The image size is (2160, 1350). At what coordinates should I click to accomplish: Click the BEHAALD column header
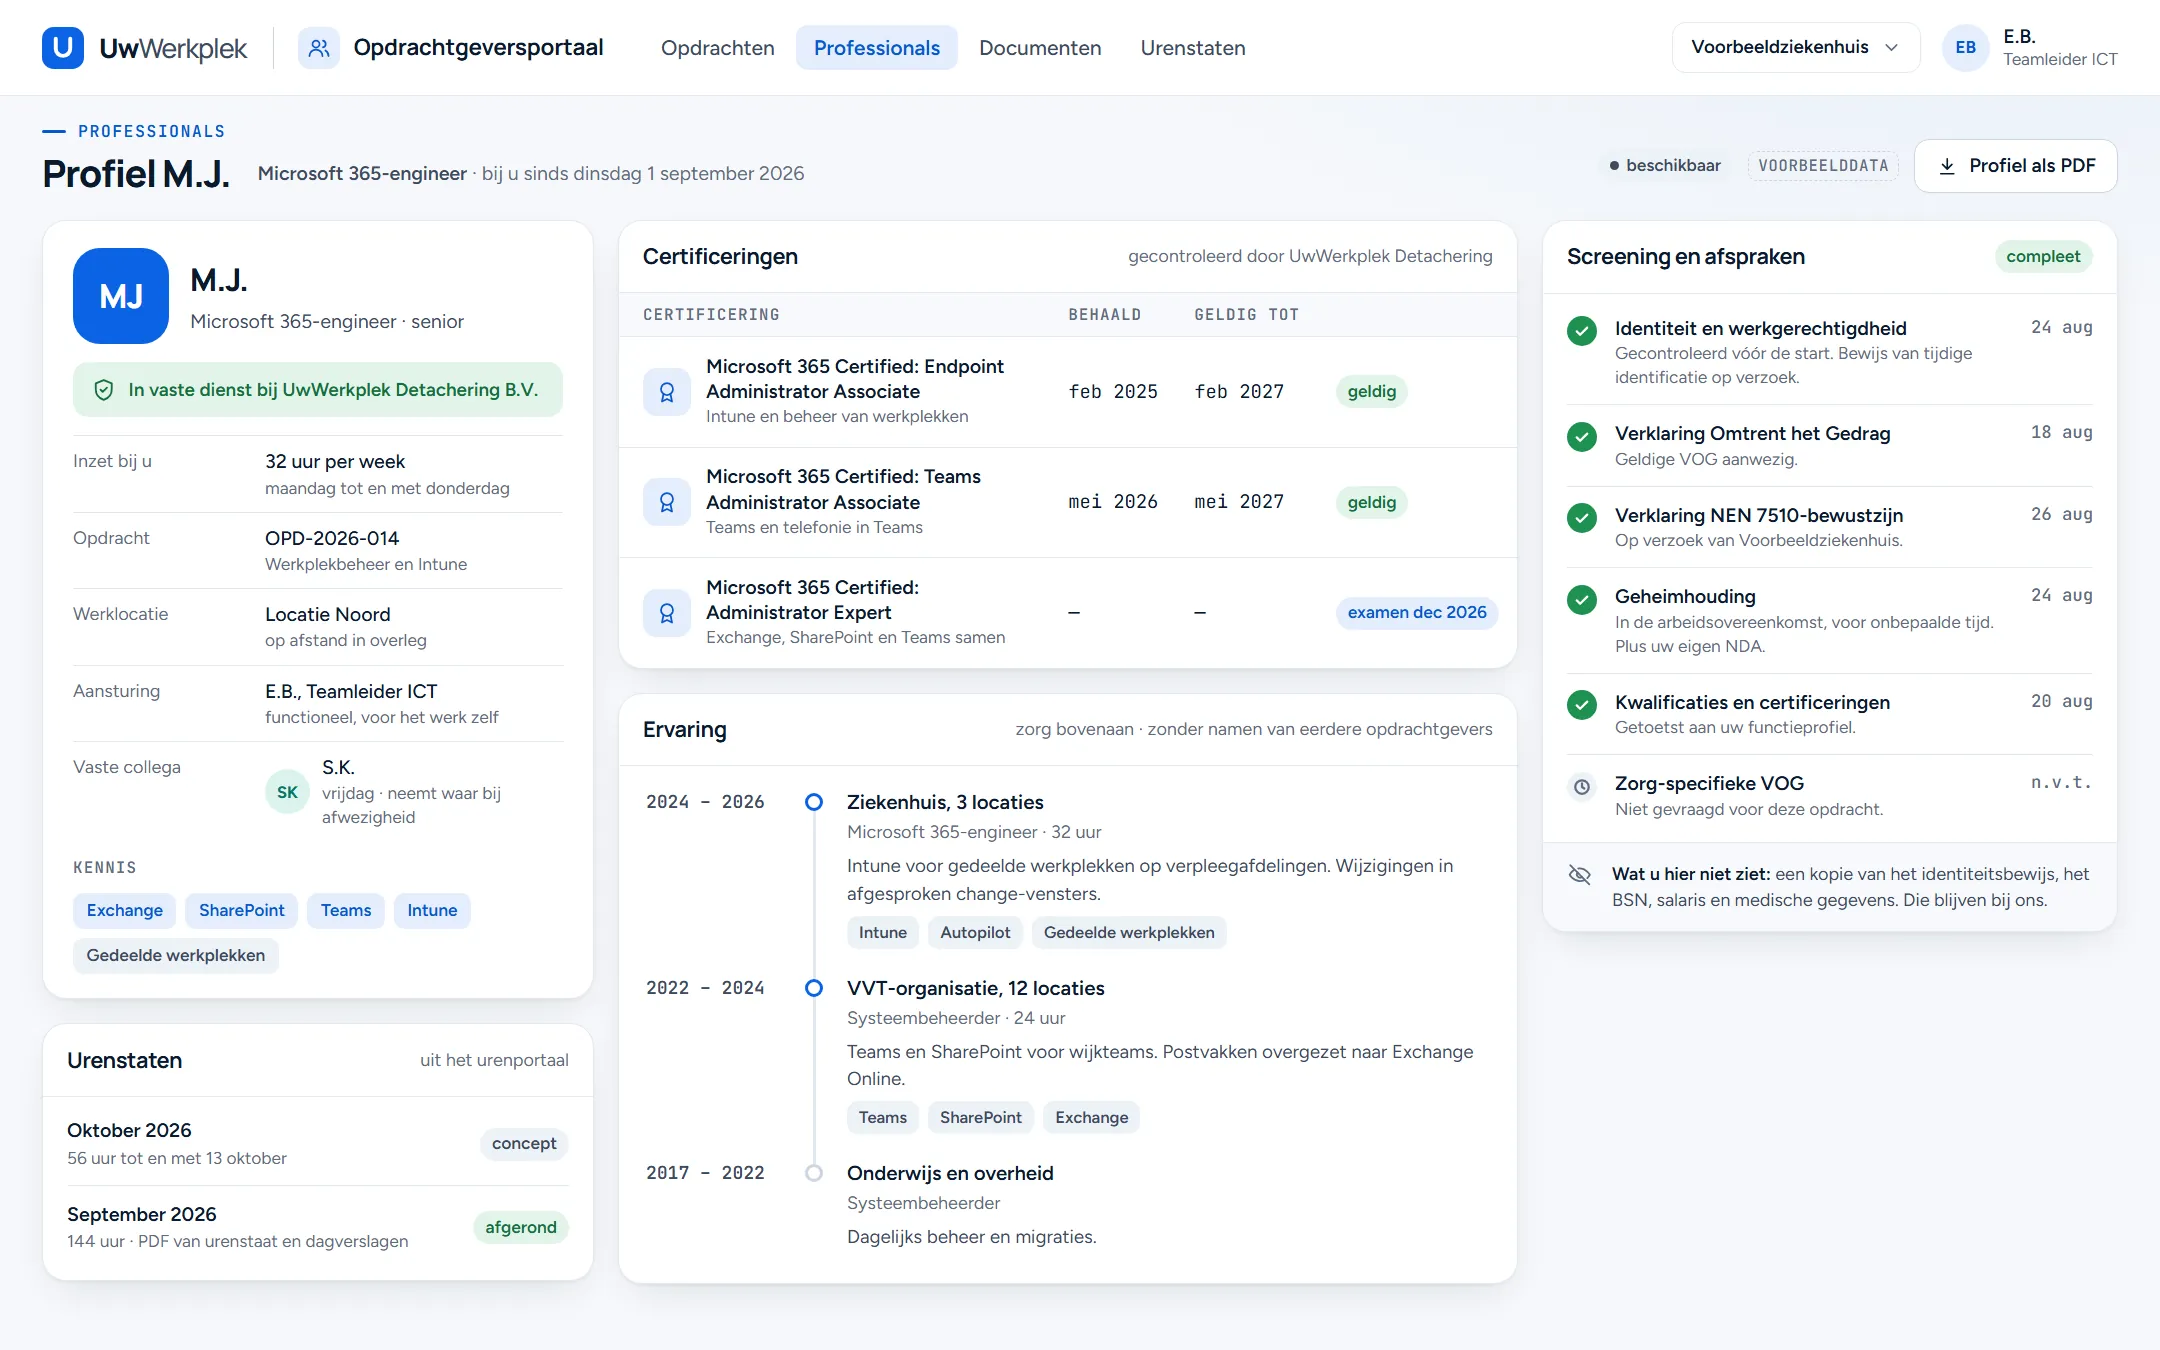(x=1105, y=315)
